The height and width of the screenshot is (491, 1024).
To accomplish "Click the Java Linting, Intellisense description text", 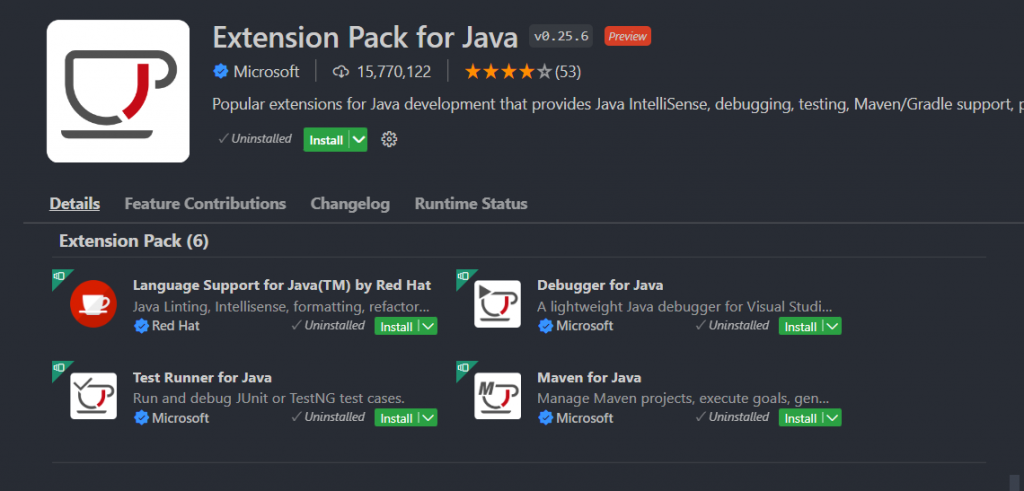I will coord(281,306).
